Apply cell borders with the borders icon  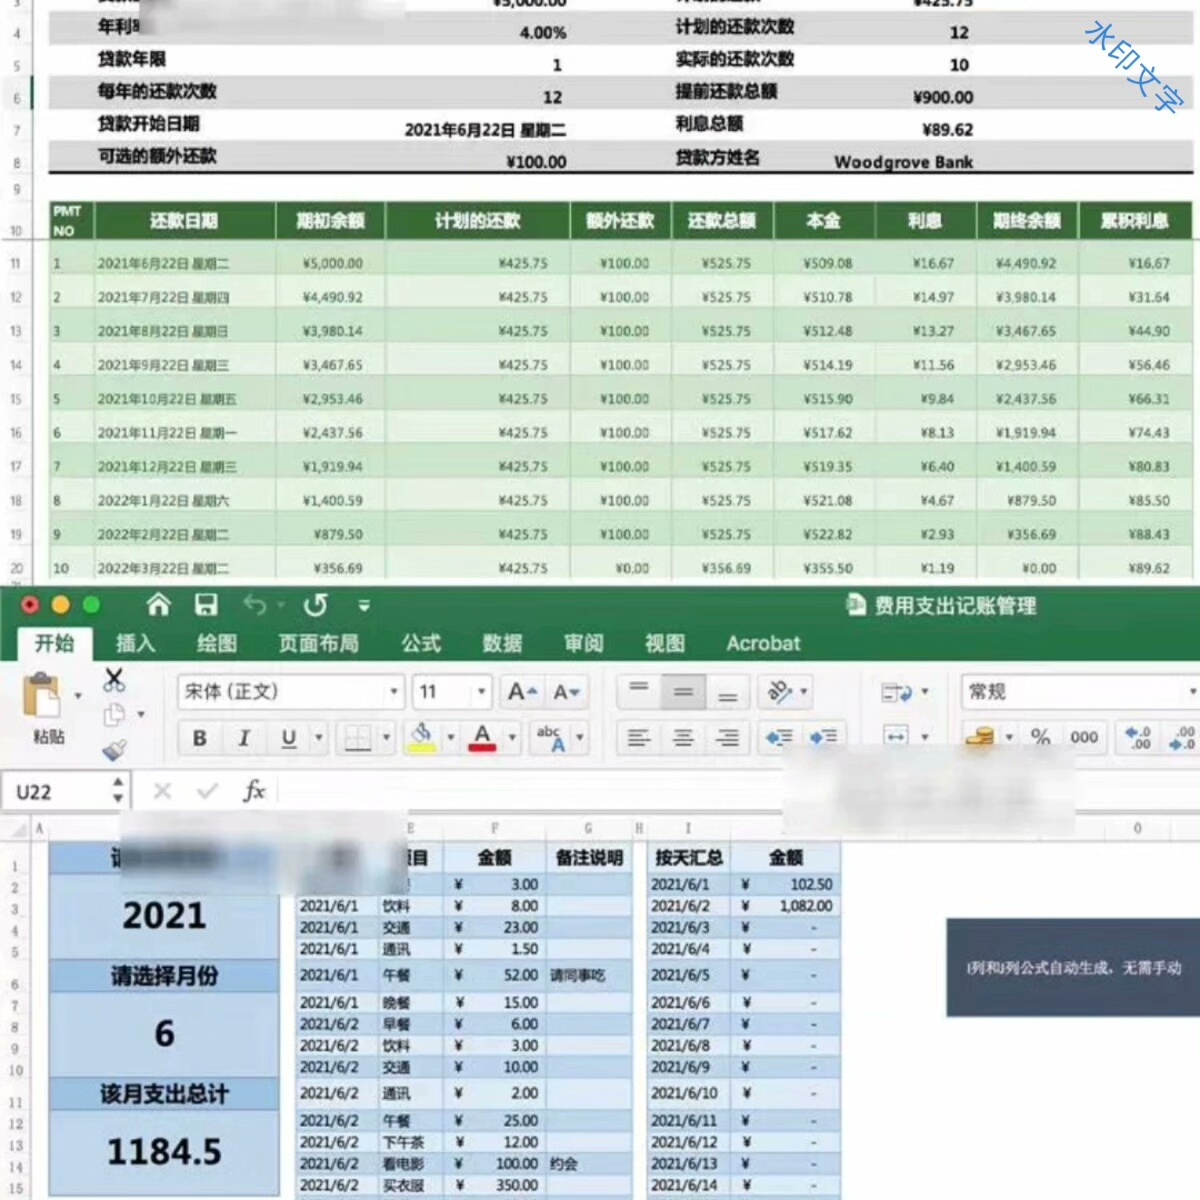pyautogui.click(x=358, y=738)
